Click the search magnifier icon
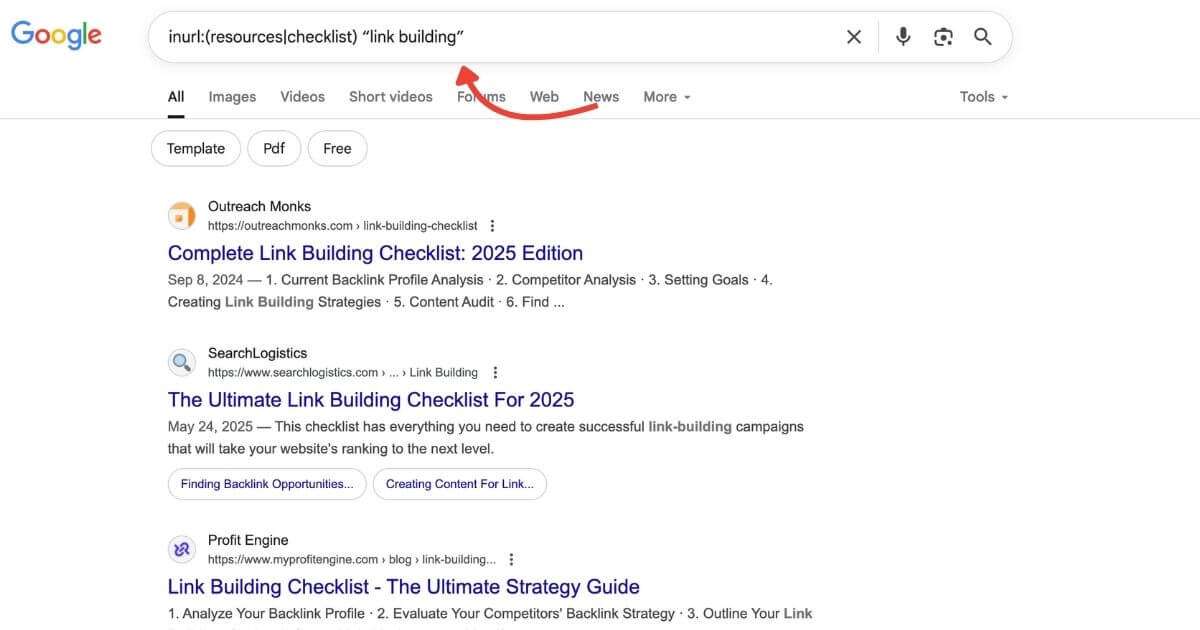Viewport: 1200px width, 630px height. coord(982,36)
